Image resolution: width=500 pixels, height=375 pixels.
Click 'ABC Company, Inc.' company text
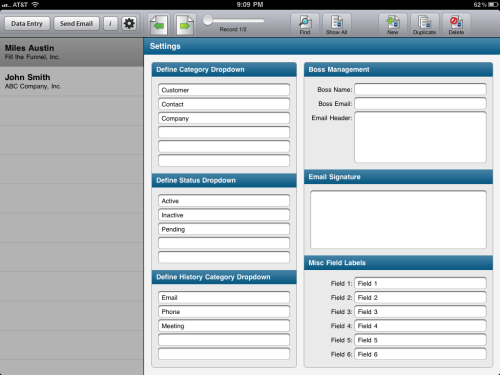tap(33, 86)
